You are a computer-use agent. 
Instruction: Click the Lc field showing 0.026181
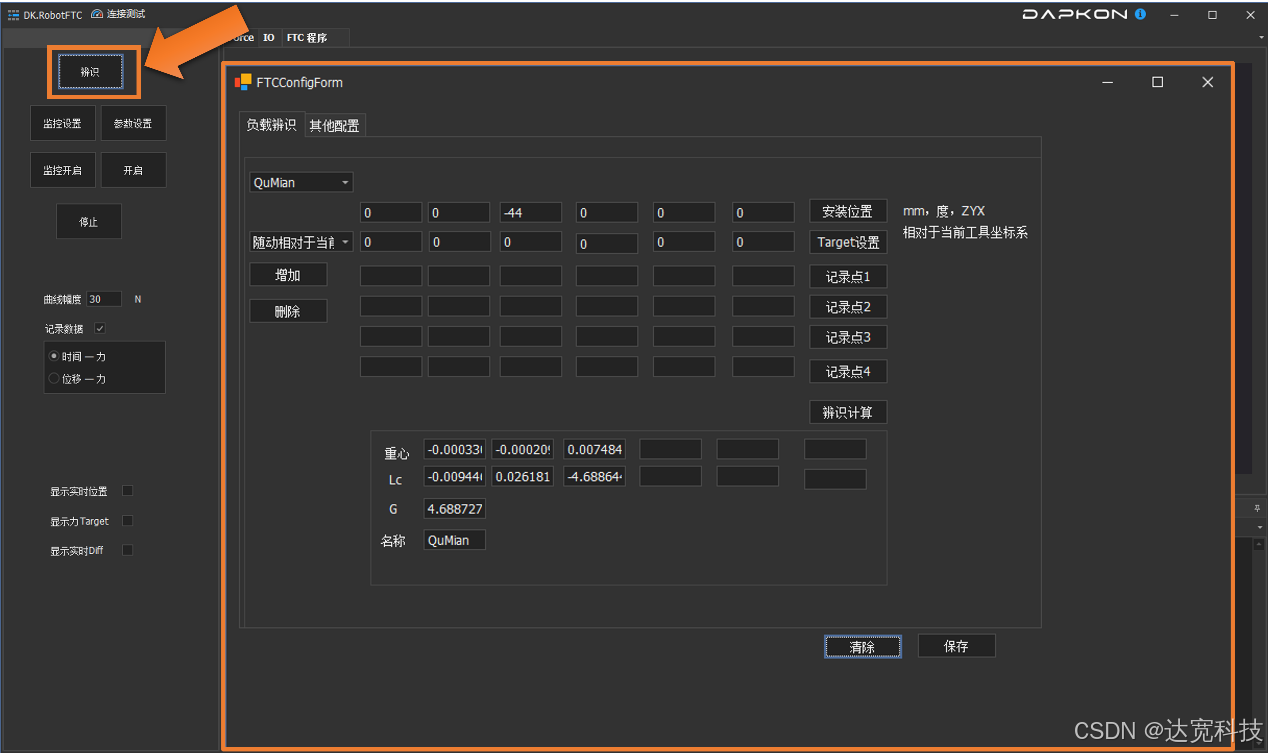(522, 476)
